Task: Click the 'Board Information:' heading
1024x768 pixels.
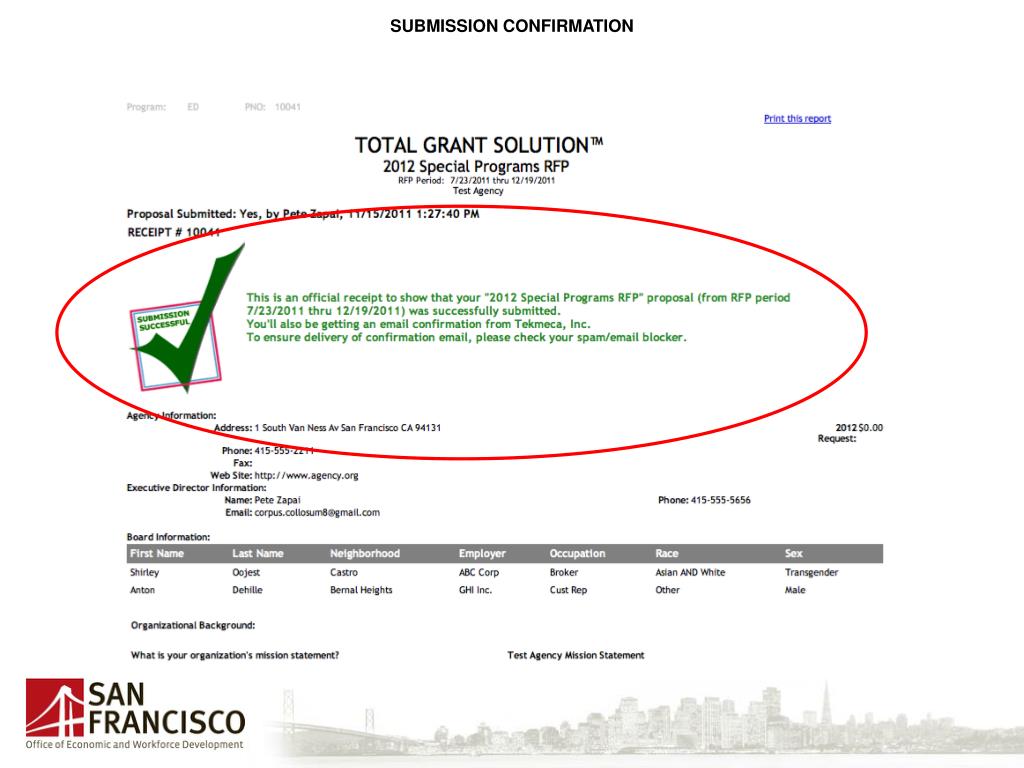Action: [168, 537]
